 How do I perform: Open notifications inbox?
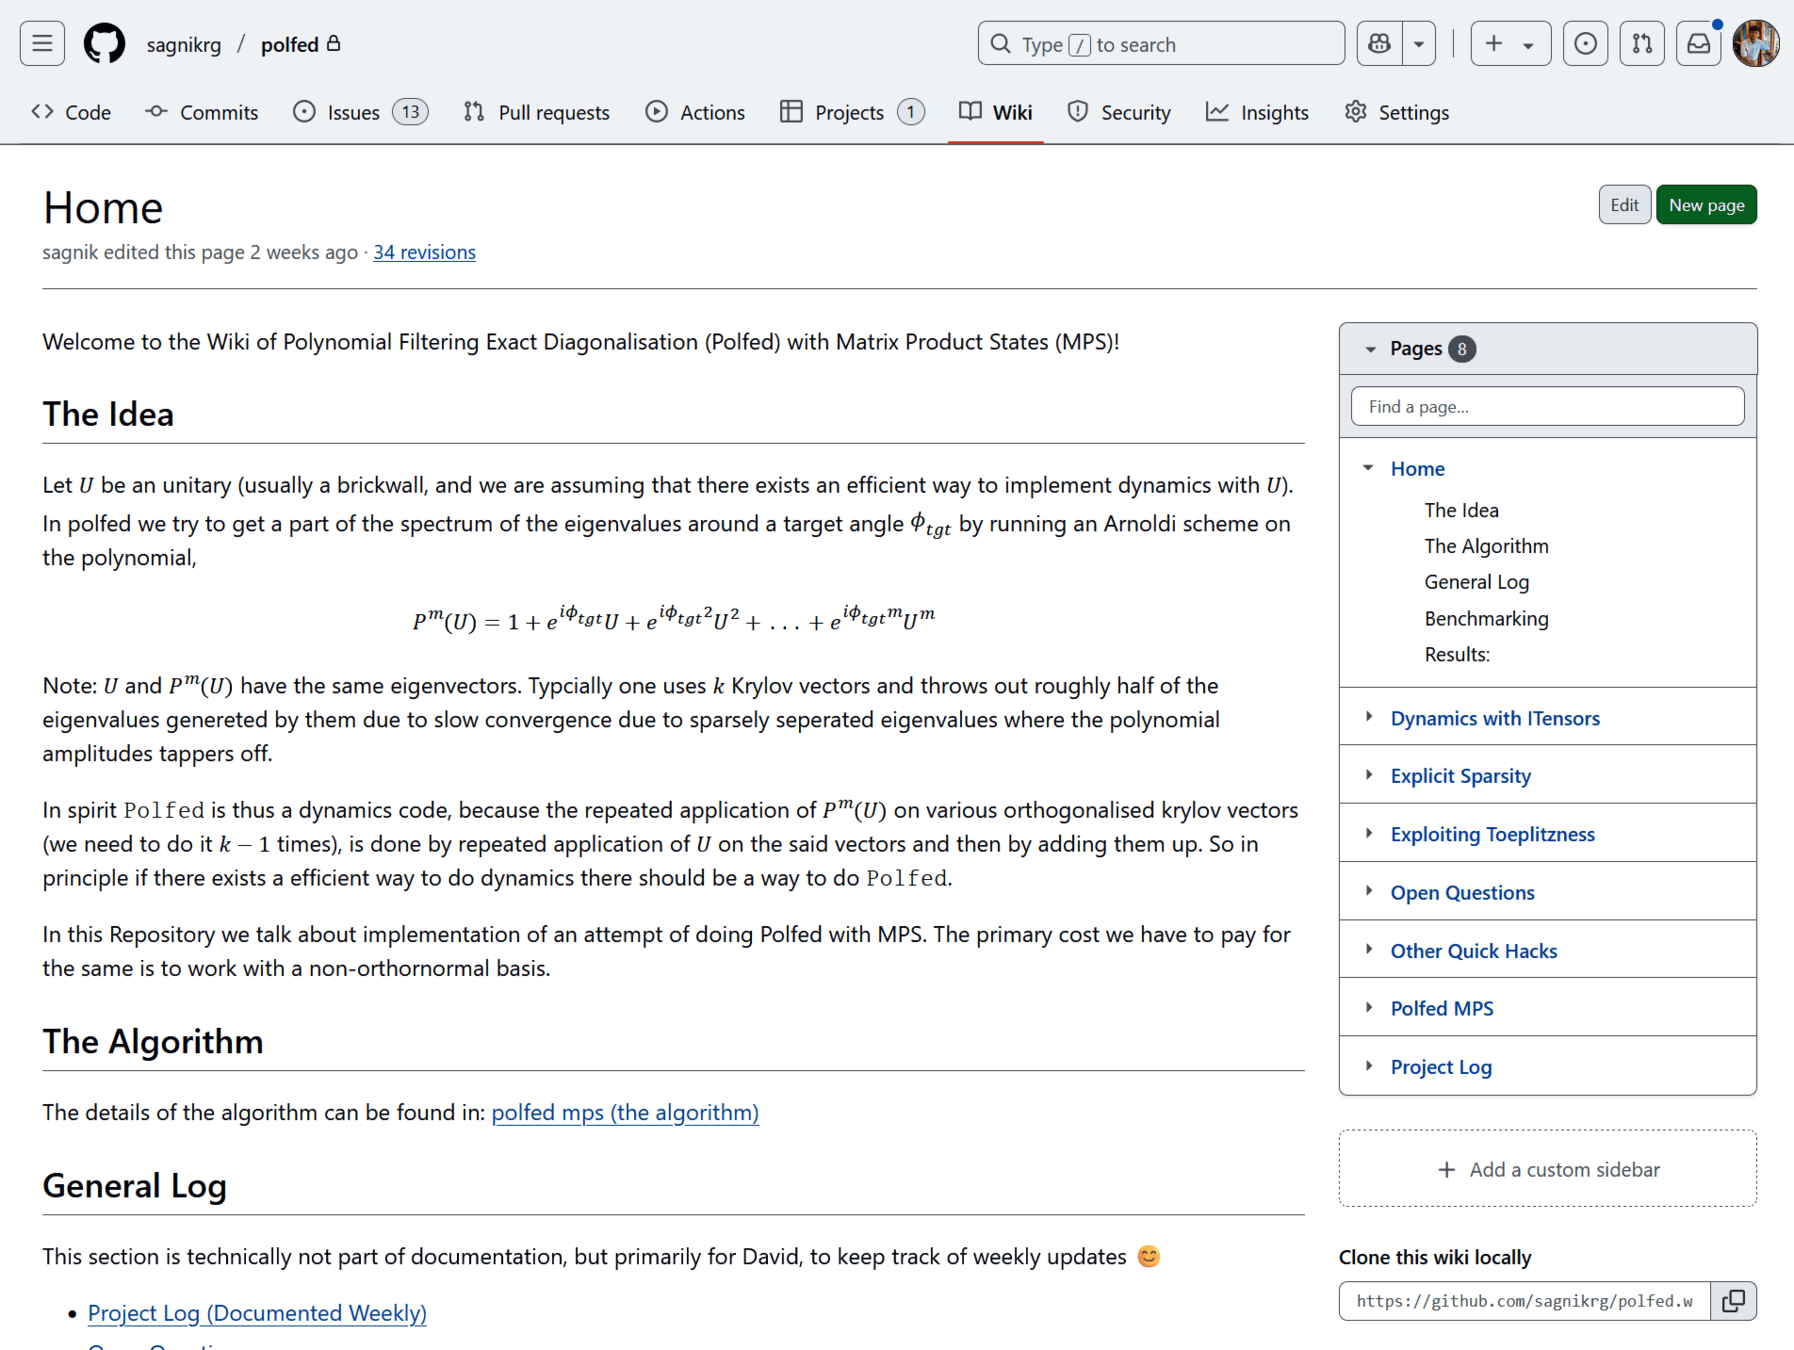point(1698,44)
